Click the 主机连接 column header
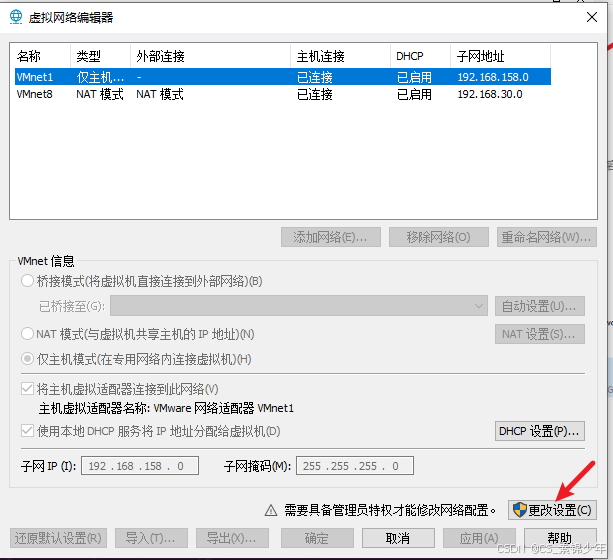 341,56
